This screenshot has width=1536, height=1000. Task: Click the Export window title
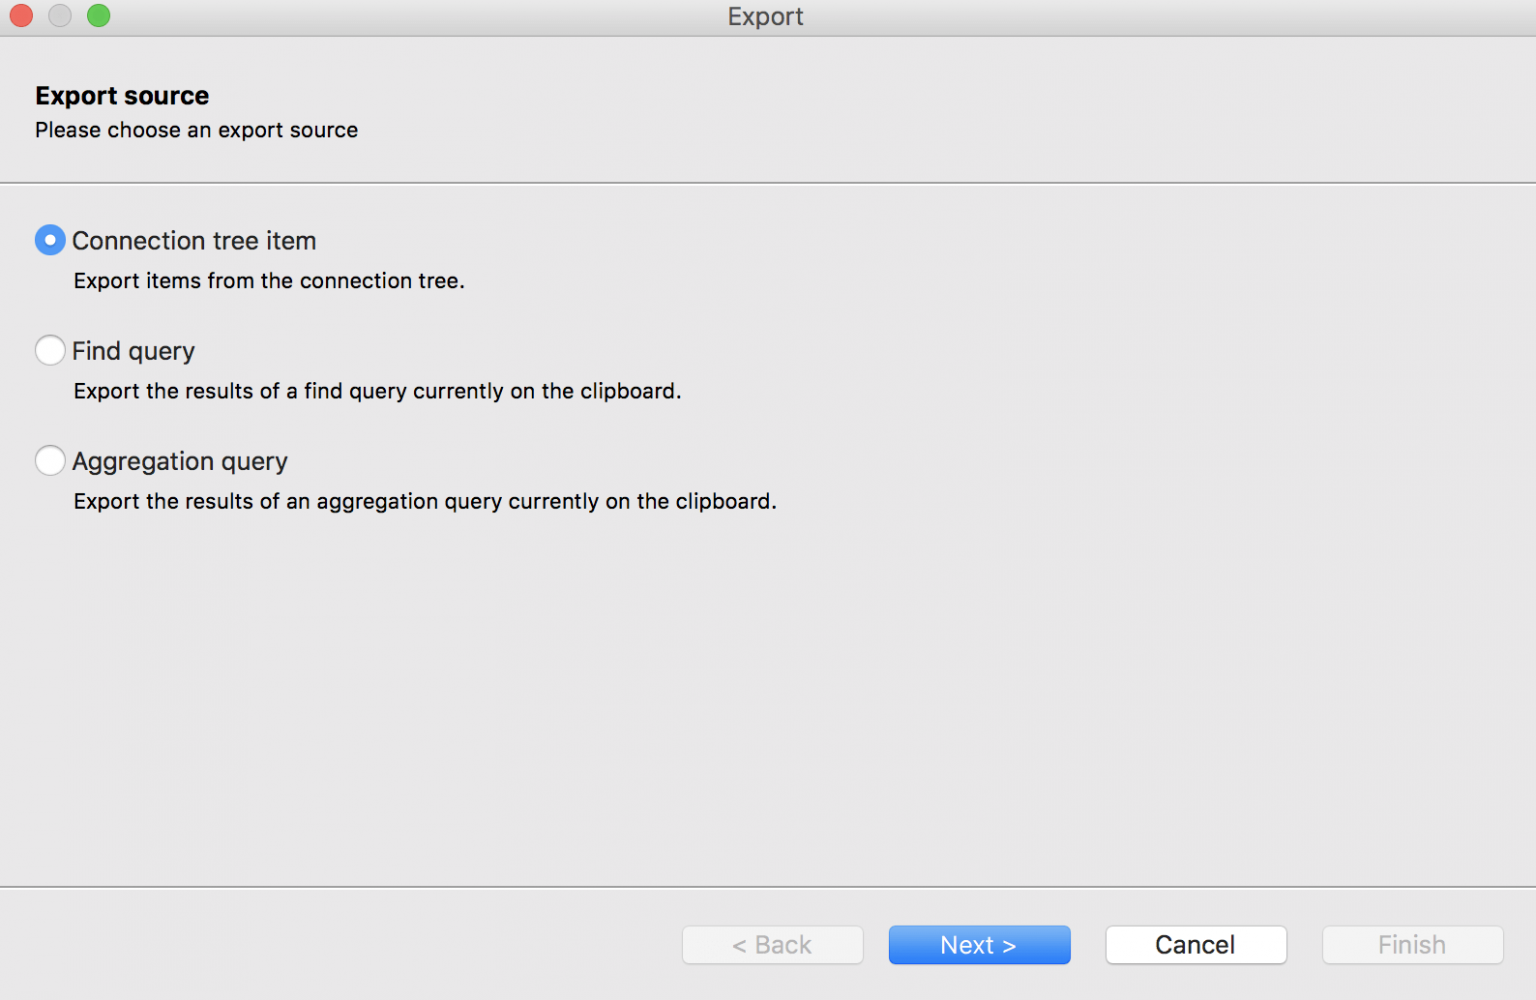coord(765,16)
